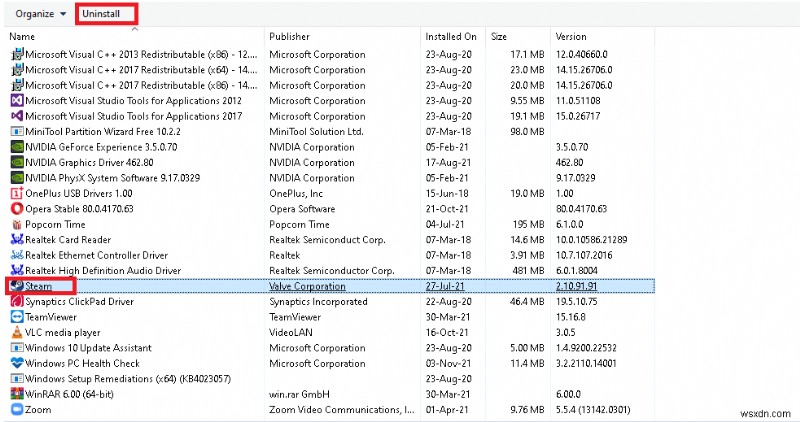The height and width of the screenshot is (422, 800).
Task: Click Visual Studio Tools for Applications 2017 icon
Action: (17, 116)
